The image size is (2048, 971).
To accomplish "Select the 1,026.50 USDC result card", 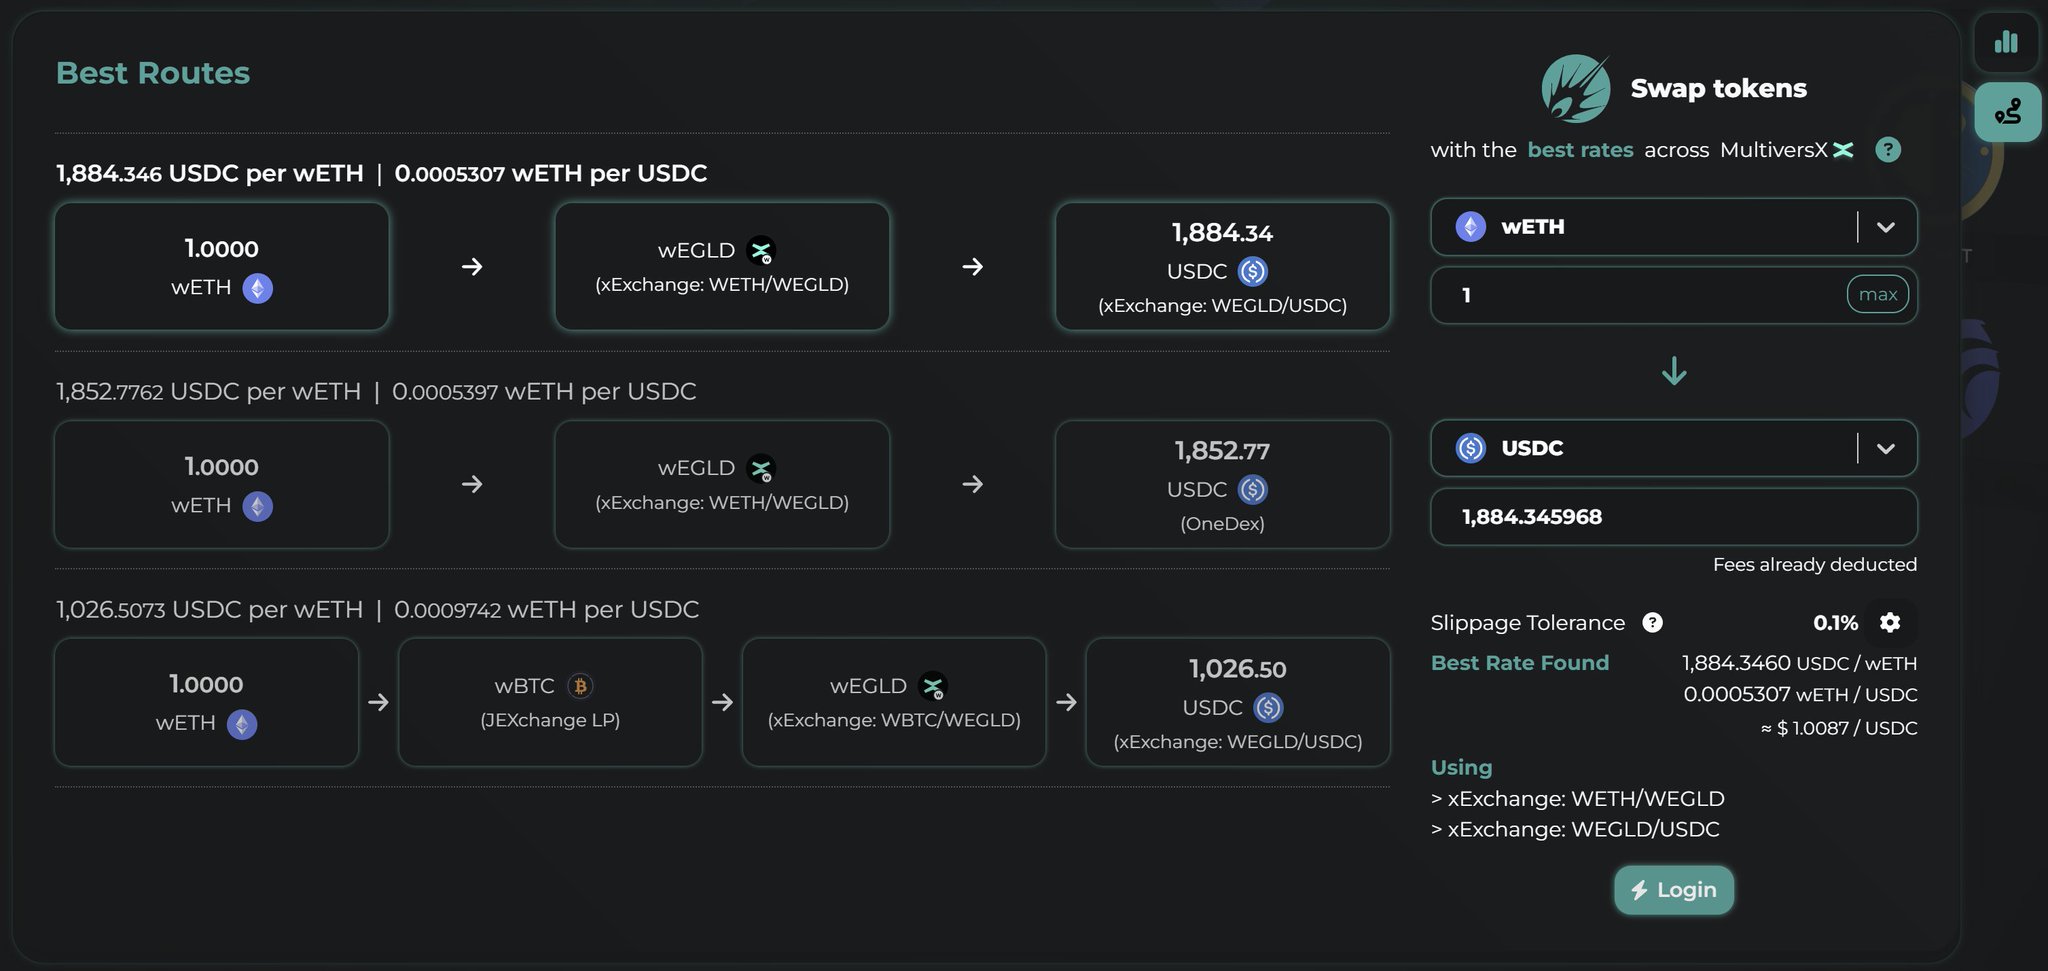I will click(x=1238, y=703).
